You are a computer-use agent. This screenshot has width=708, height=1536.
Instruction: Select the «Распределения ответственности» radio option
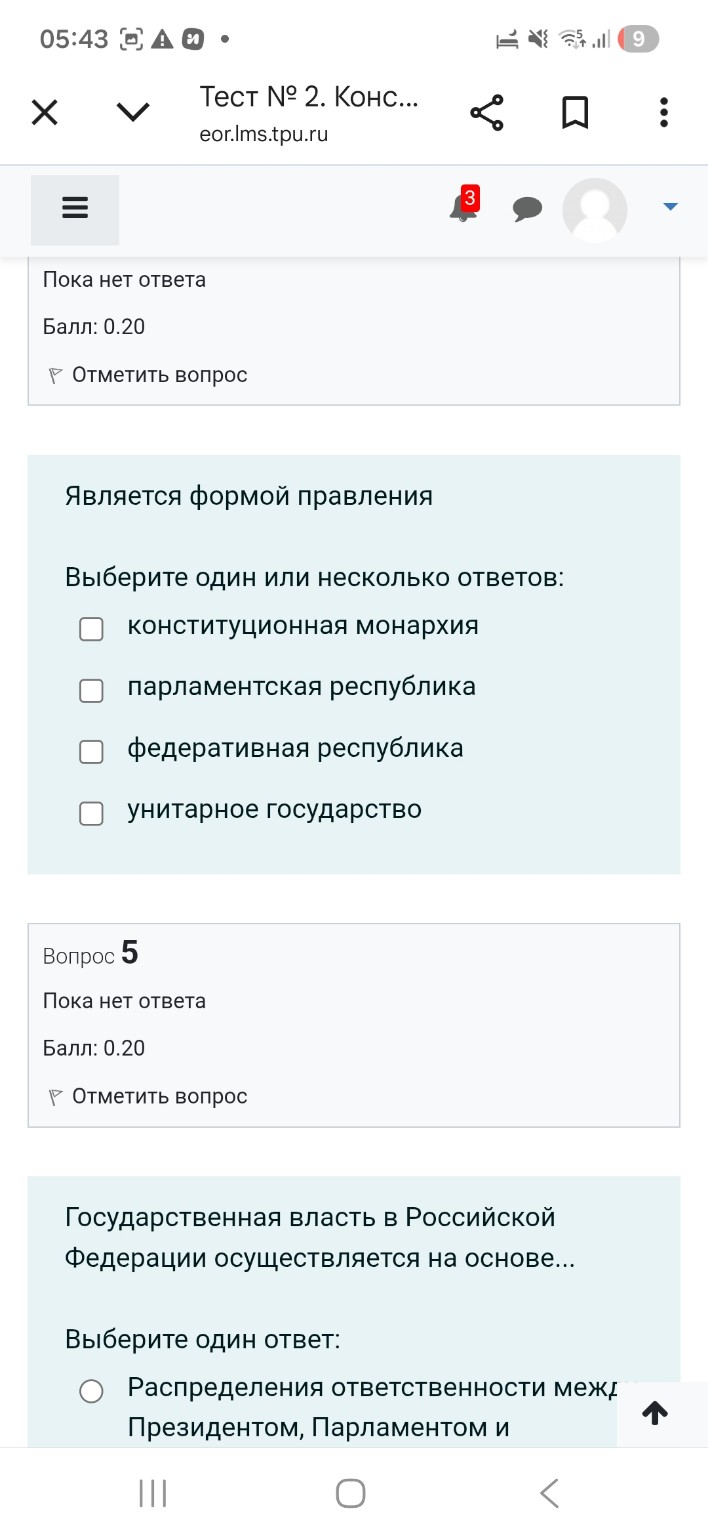click(91, 1390)
